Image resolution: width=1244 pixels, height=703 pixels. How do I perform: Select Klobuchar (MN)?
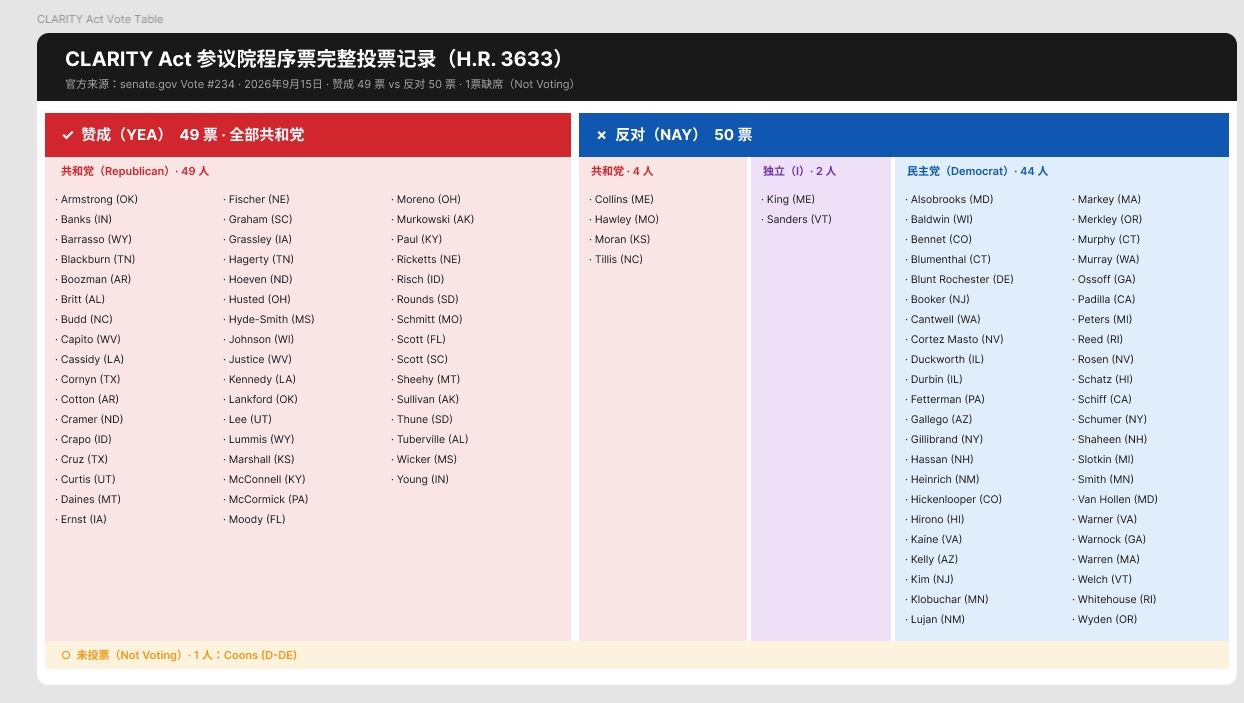tap(949, 599)
